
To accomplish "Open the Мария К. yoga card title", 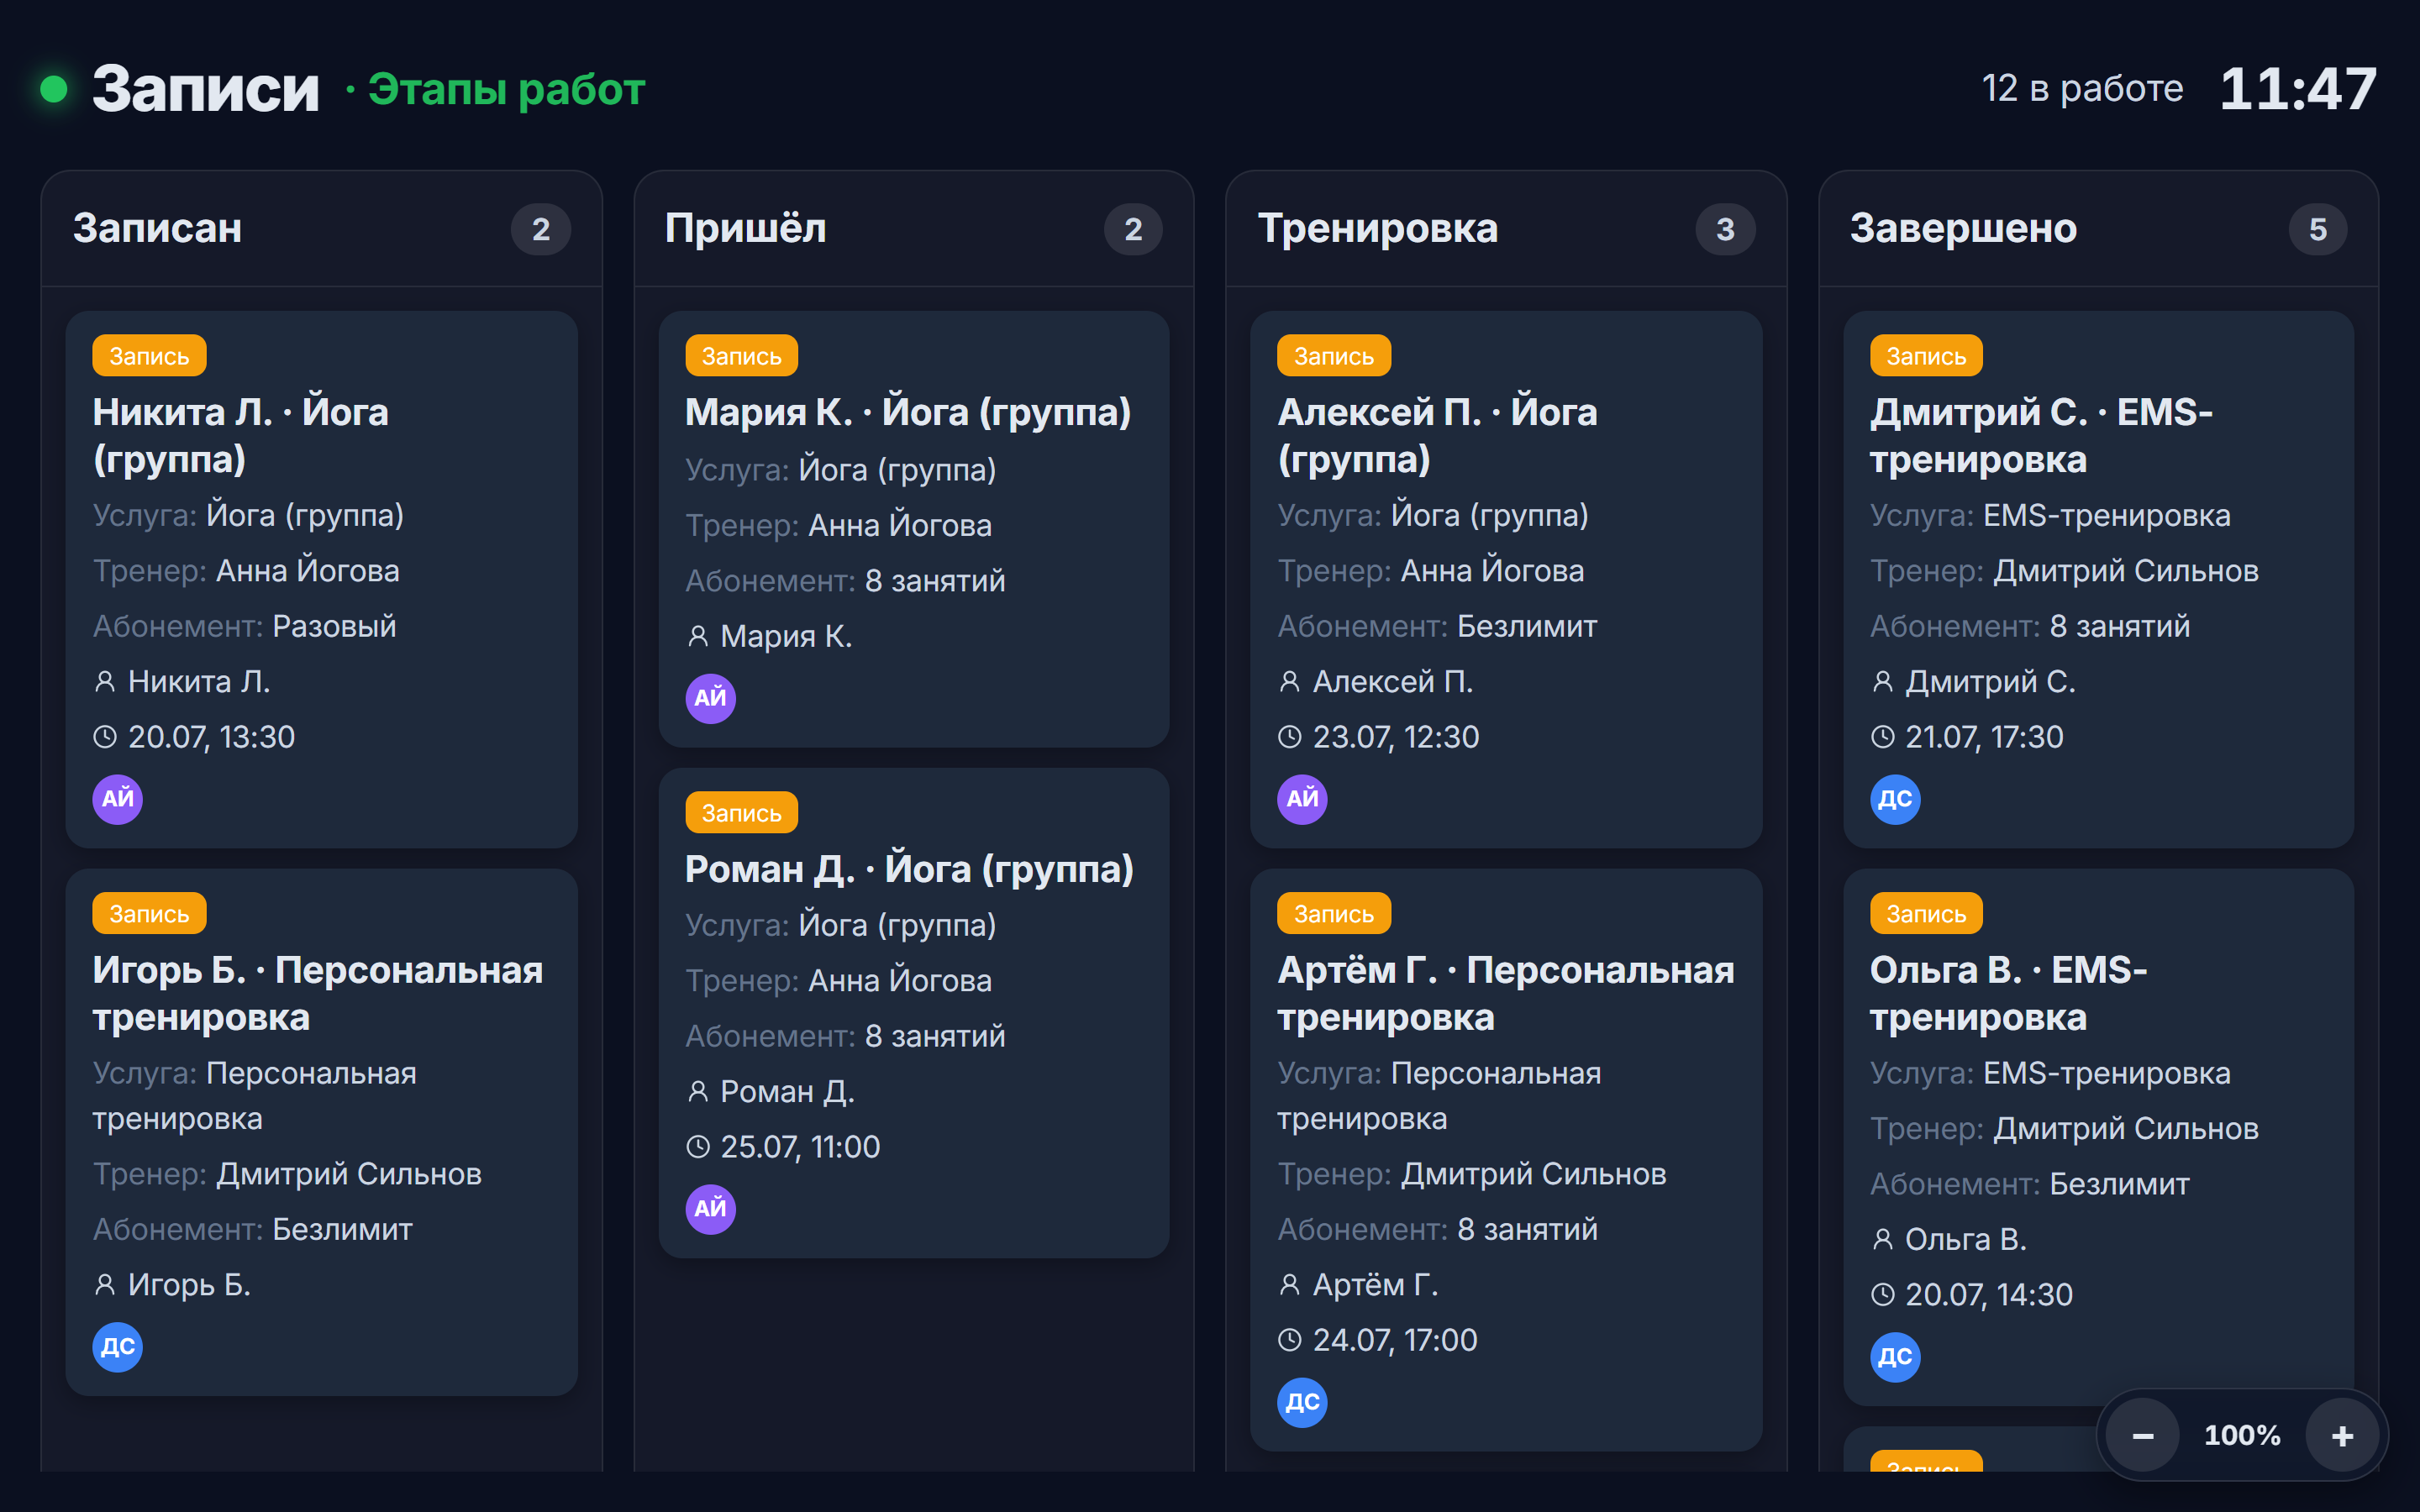I will tap(908, 412).
